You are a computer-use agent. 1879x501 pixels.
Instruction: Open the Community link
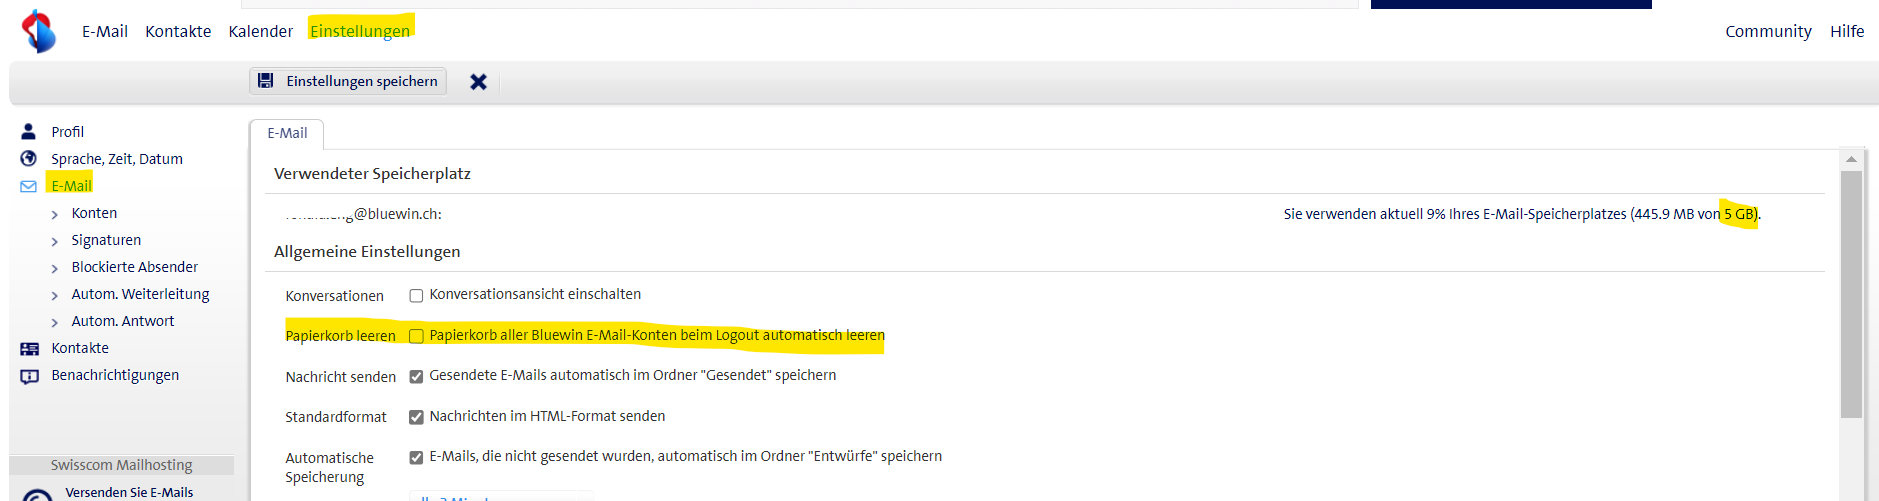(1767, 31)
